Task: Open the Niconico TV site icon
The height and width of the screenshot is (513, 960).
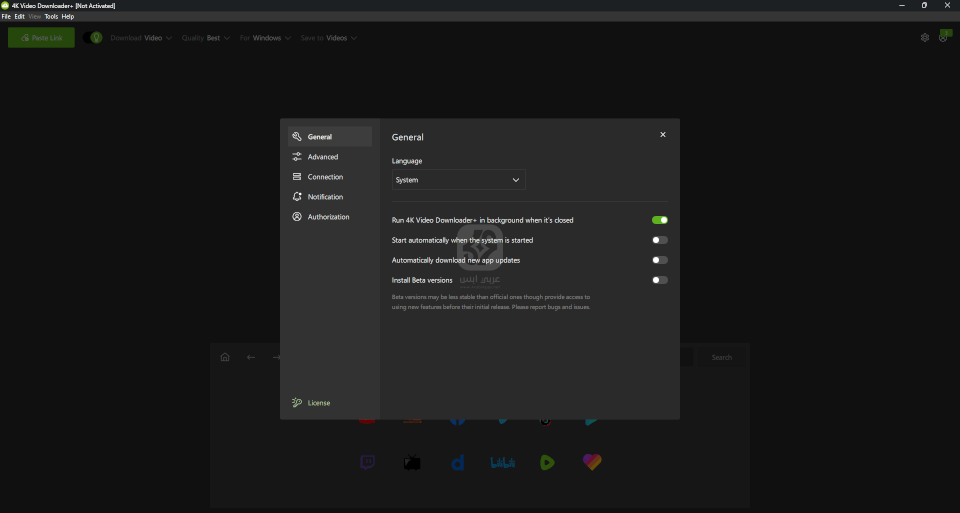Action: click(412, 462)
